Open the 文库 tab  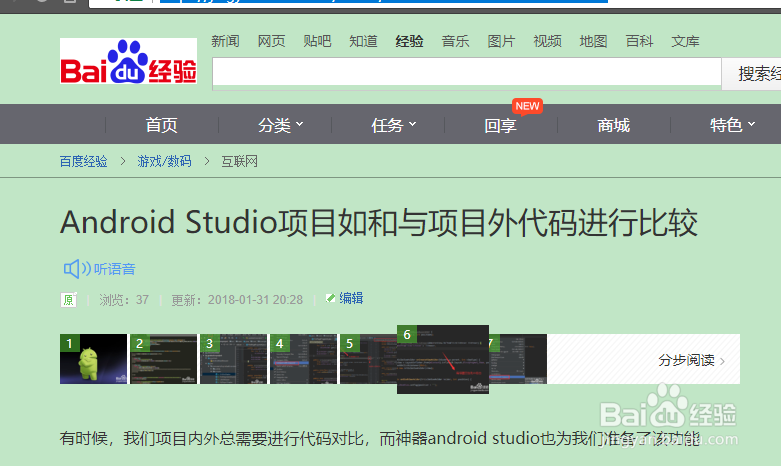685,41
